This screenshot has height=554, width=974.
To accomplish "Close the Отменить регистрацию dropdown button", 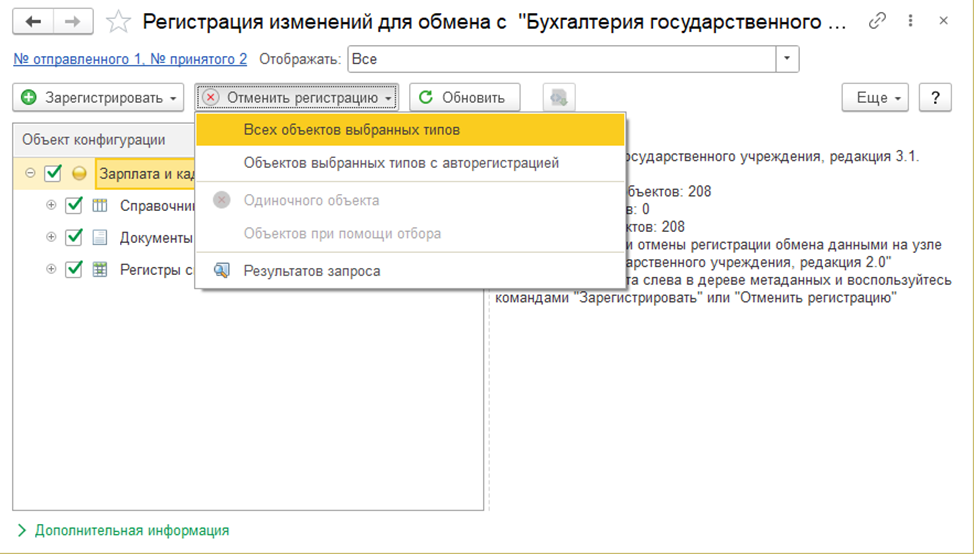I will pyautogui.click(x=297, y=98).
